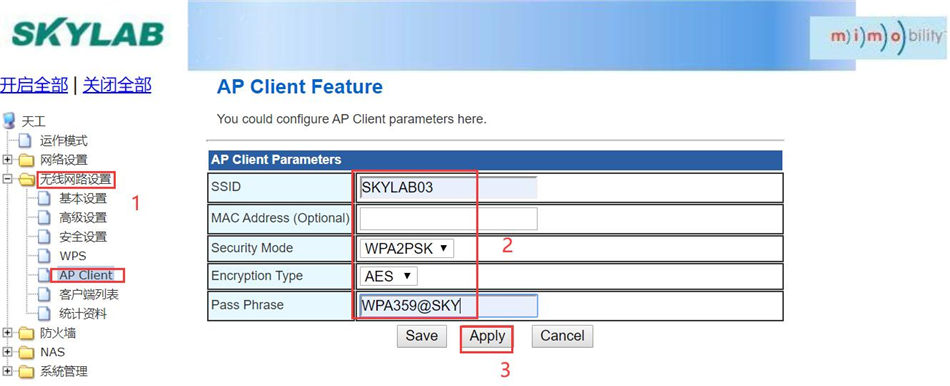The image size is (950, 386).
Task: Click the SKYLAB logo
Action: point(88,34)
